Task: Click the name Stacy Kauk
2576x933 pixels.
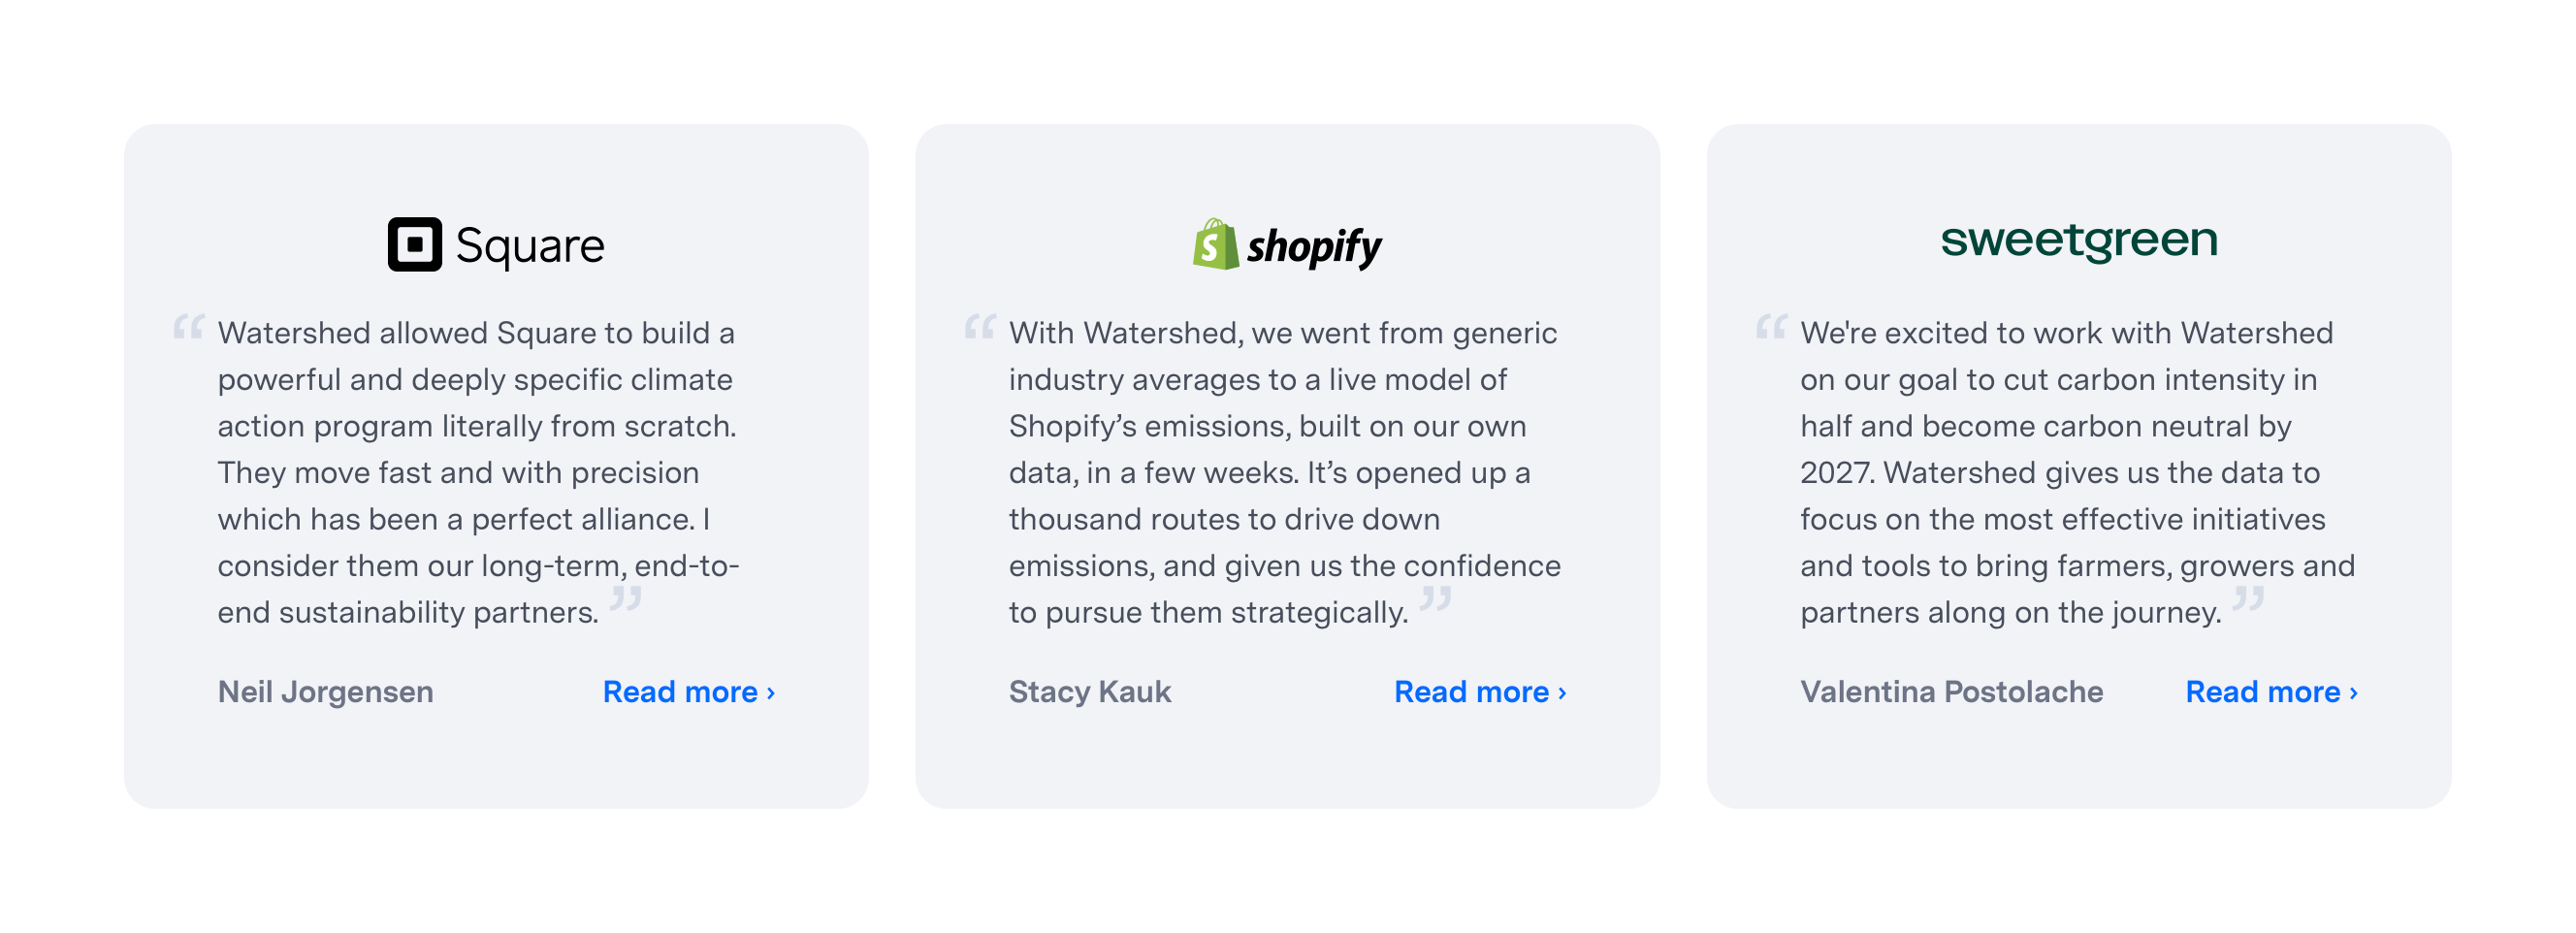Action: click(x=1089, y=692)
